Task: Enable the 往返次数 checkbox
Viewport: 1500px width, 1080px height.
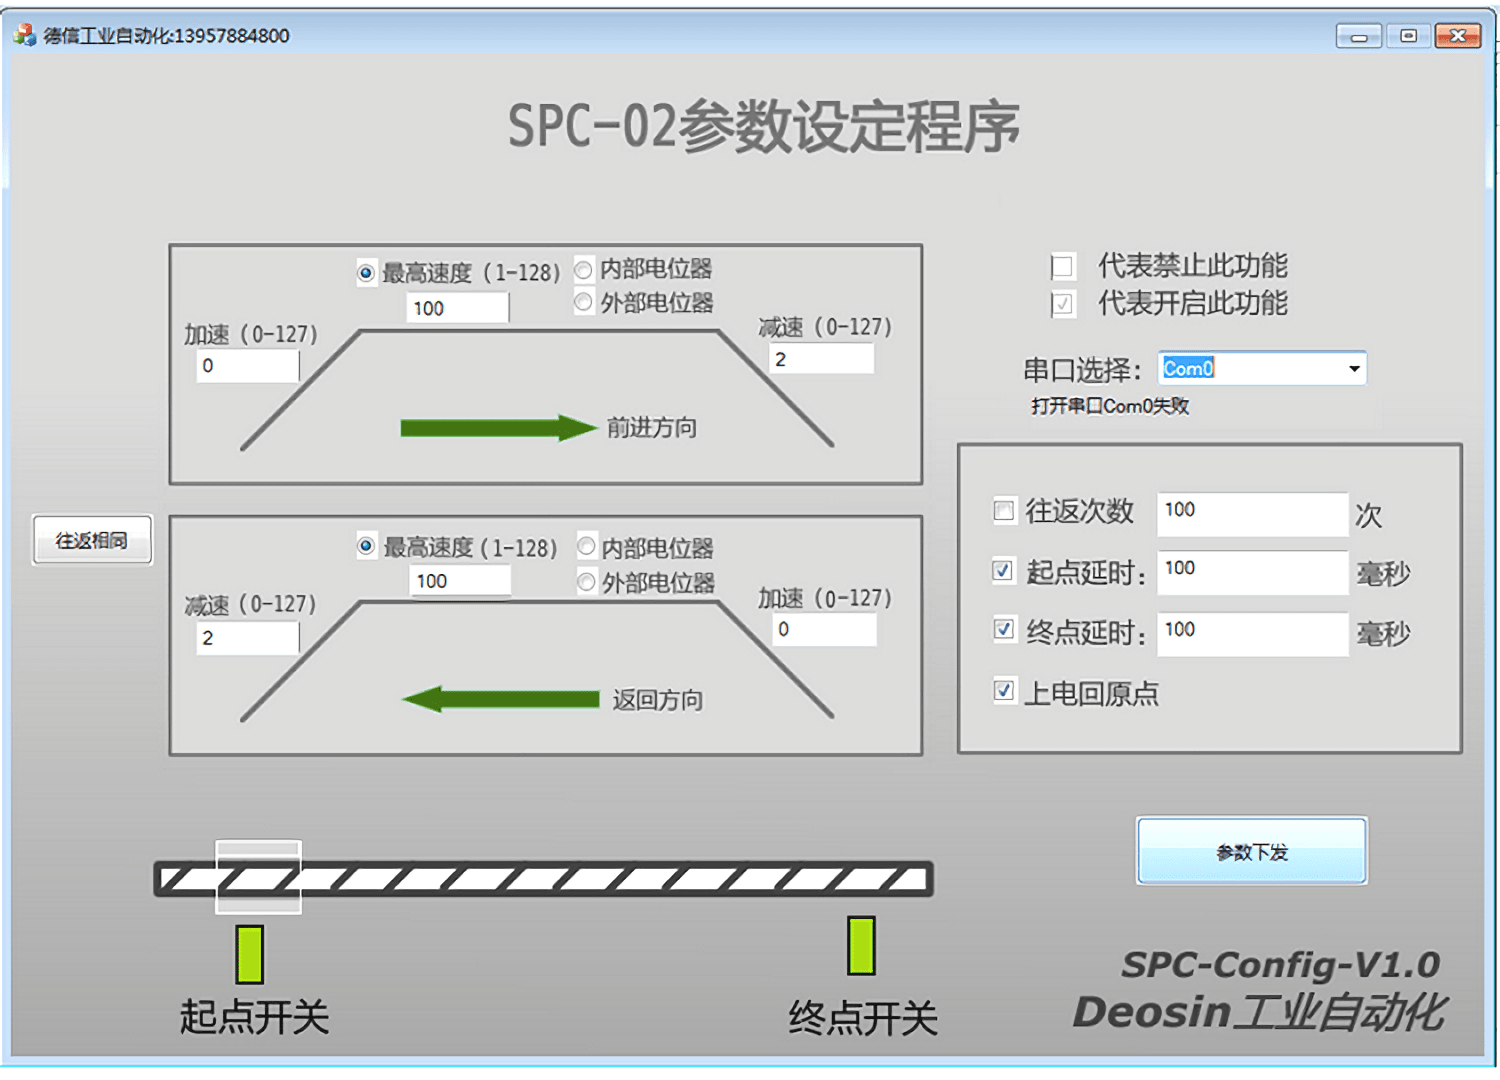Action: pyautogui.click(x=1004, y=511)
